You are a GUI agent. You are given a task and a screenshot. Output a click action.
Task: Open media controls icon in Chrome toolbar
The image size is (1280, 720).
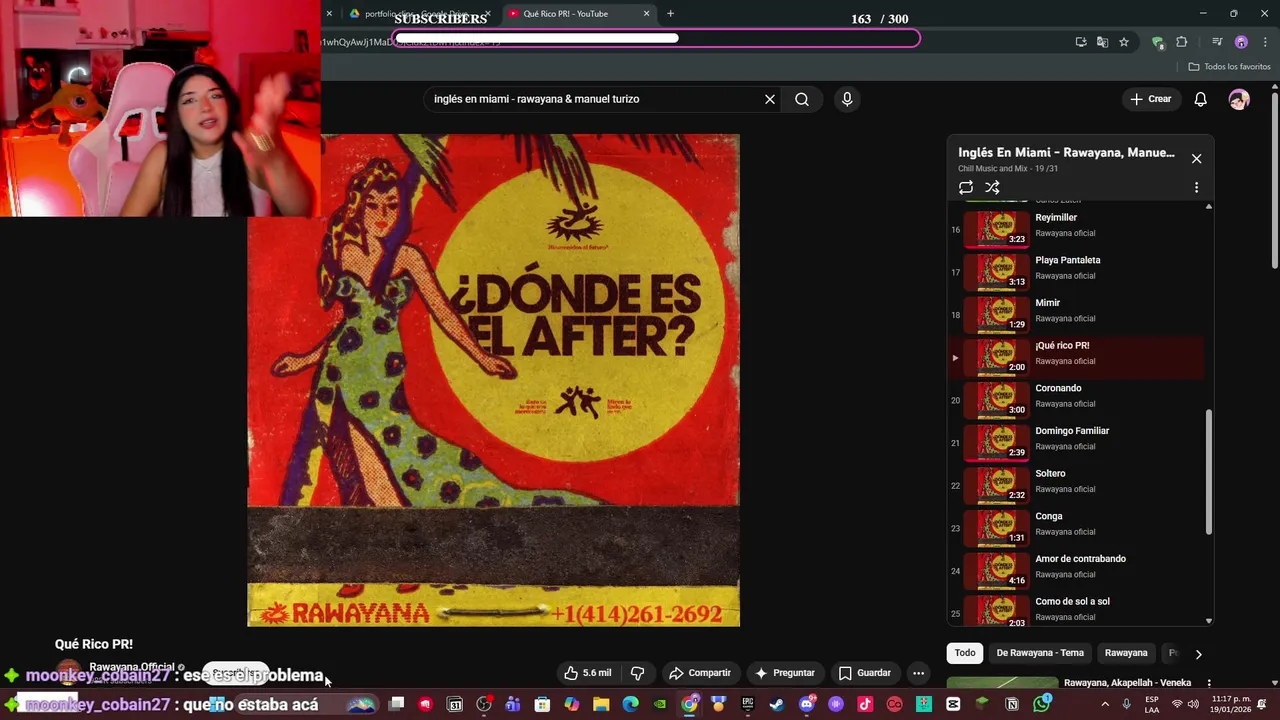click(x=1217, y=42)
